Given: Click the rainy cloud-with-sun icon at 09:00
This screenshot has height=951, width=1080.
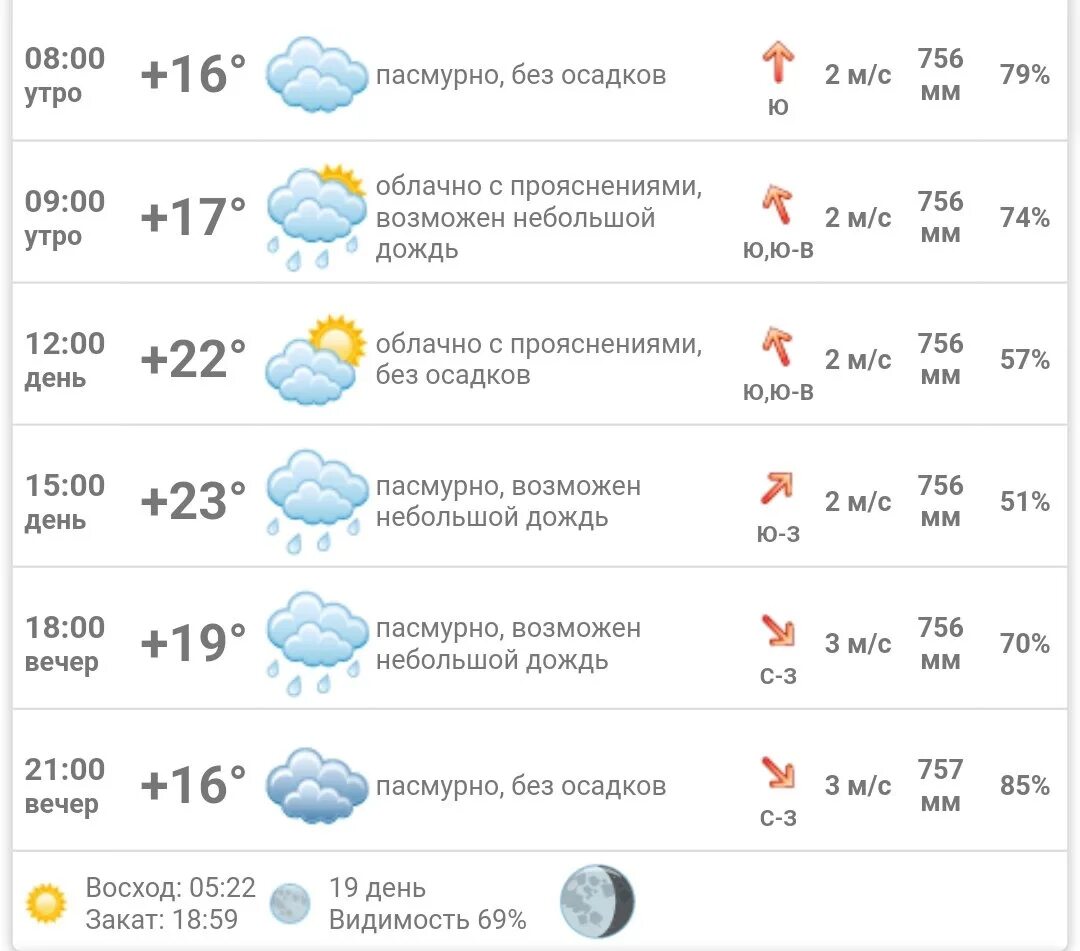Looking at the screenshot, I should tap(315, 218).
